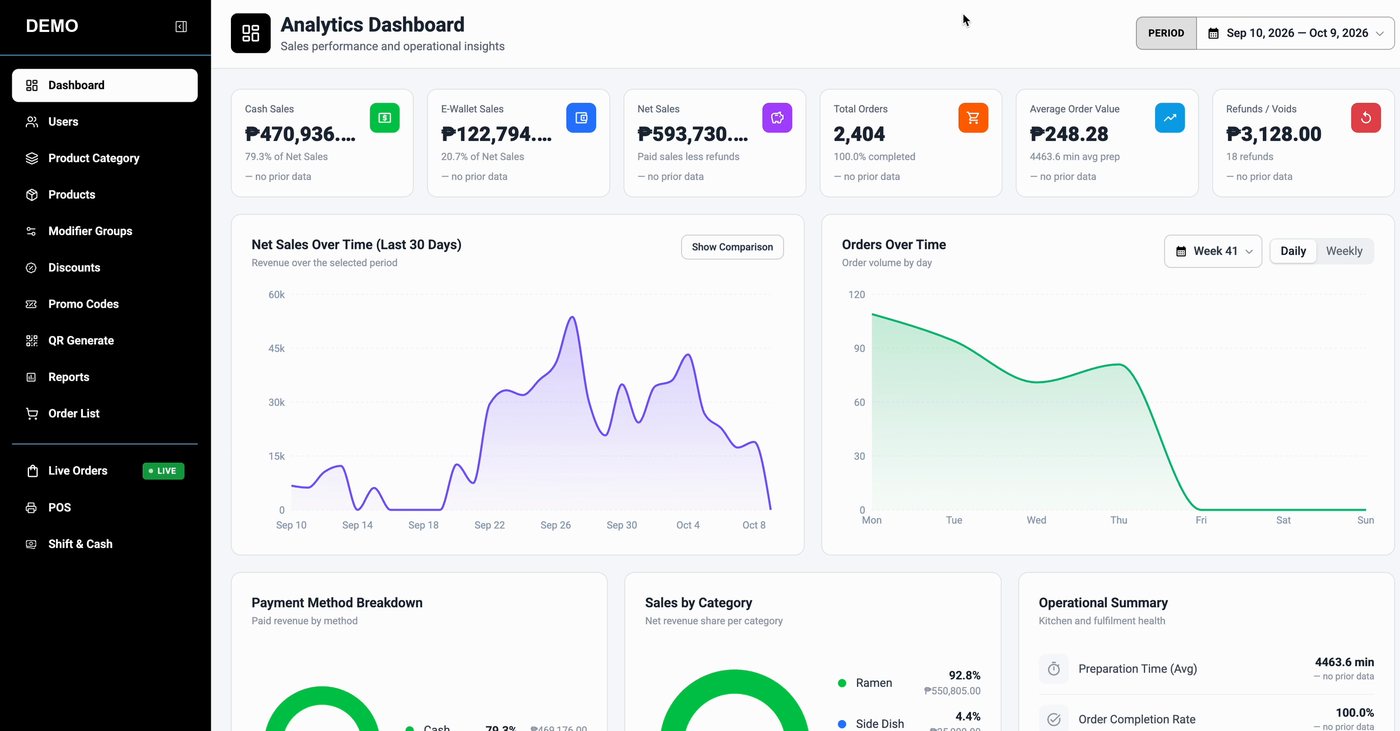Open Reports from the sidebar
1400x731 pixels.
pos(105,377)
